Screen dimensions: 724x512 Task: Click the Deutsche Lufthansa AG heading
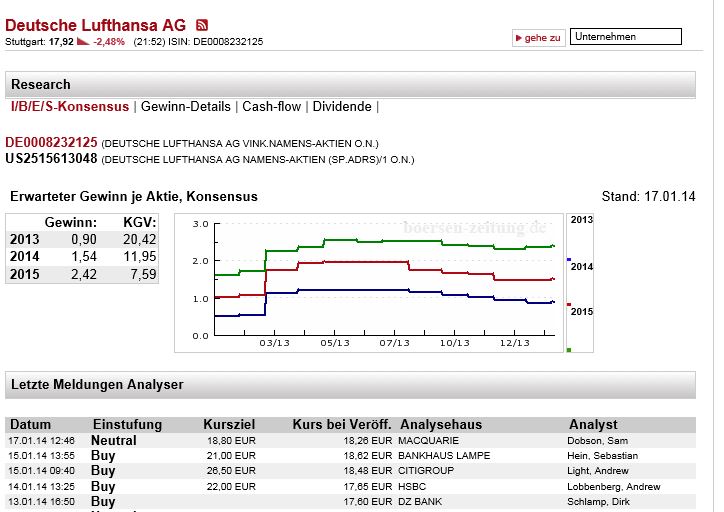pos(96,25)
